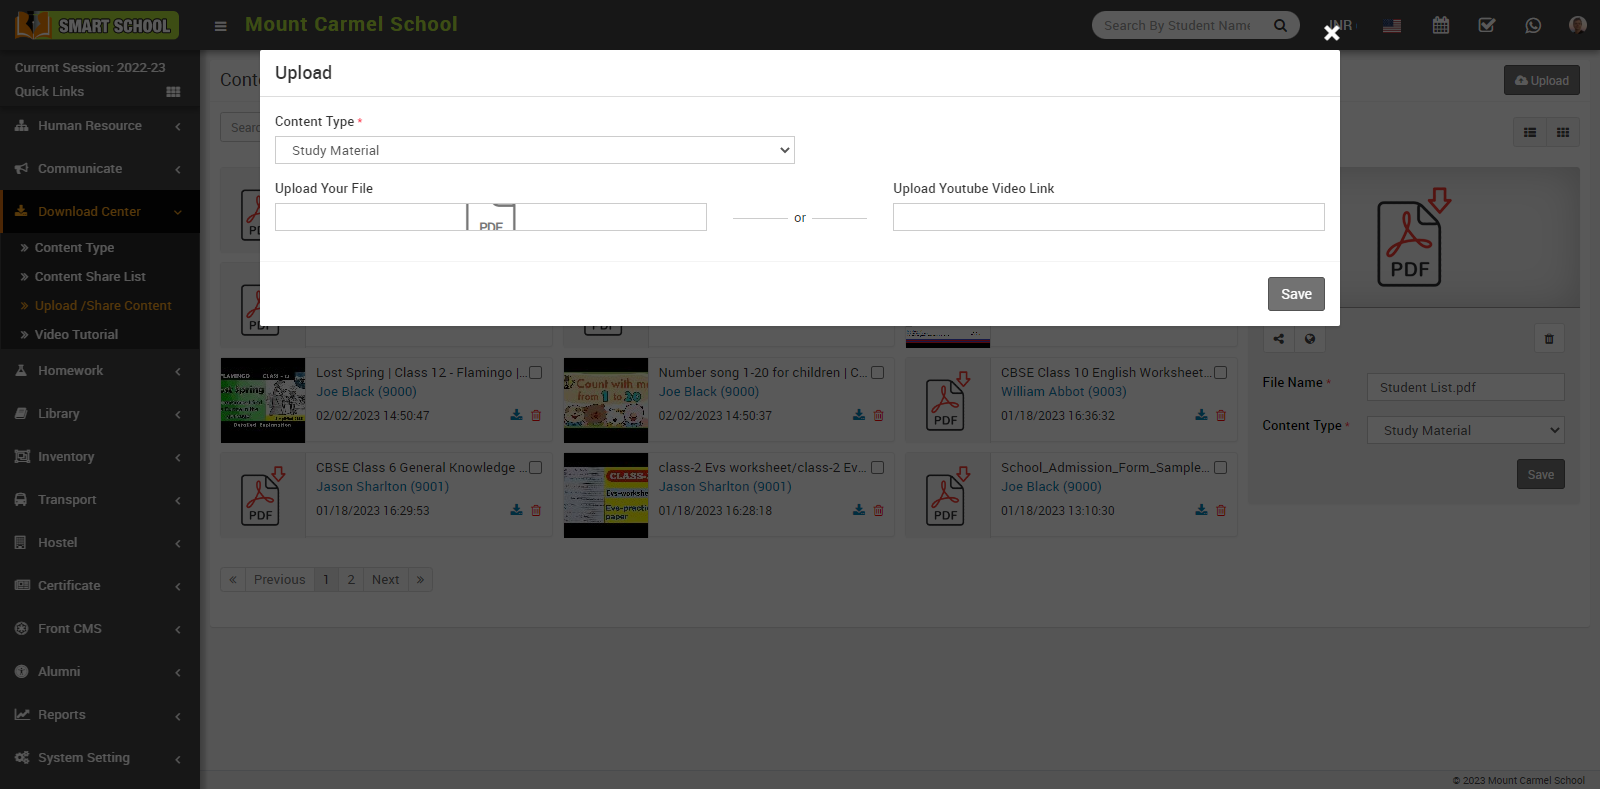Select the School_Admission_Form_Sample checkbox

pos(1220,467)
